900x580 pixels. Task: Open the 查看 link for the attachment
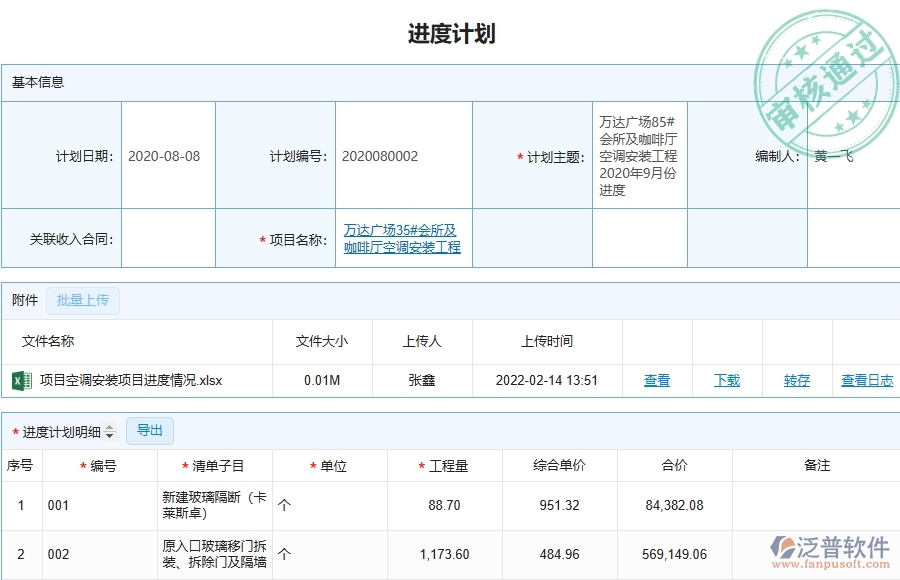click(656, 381)
